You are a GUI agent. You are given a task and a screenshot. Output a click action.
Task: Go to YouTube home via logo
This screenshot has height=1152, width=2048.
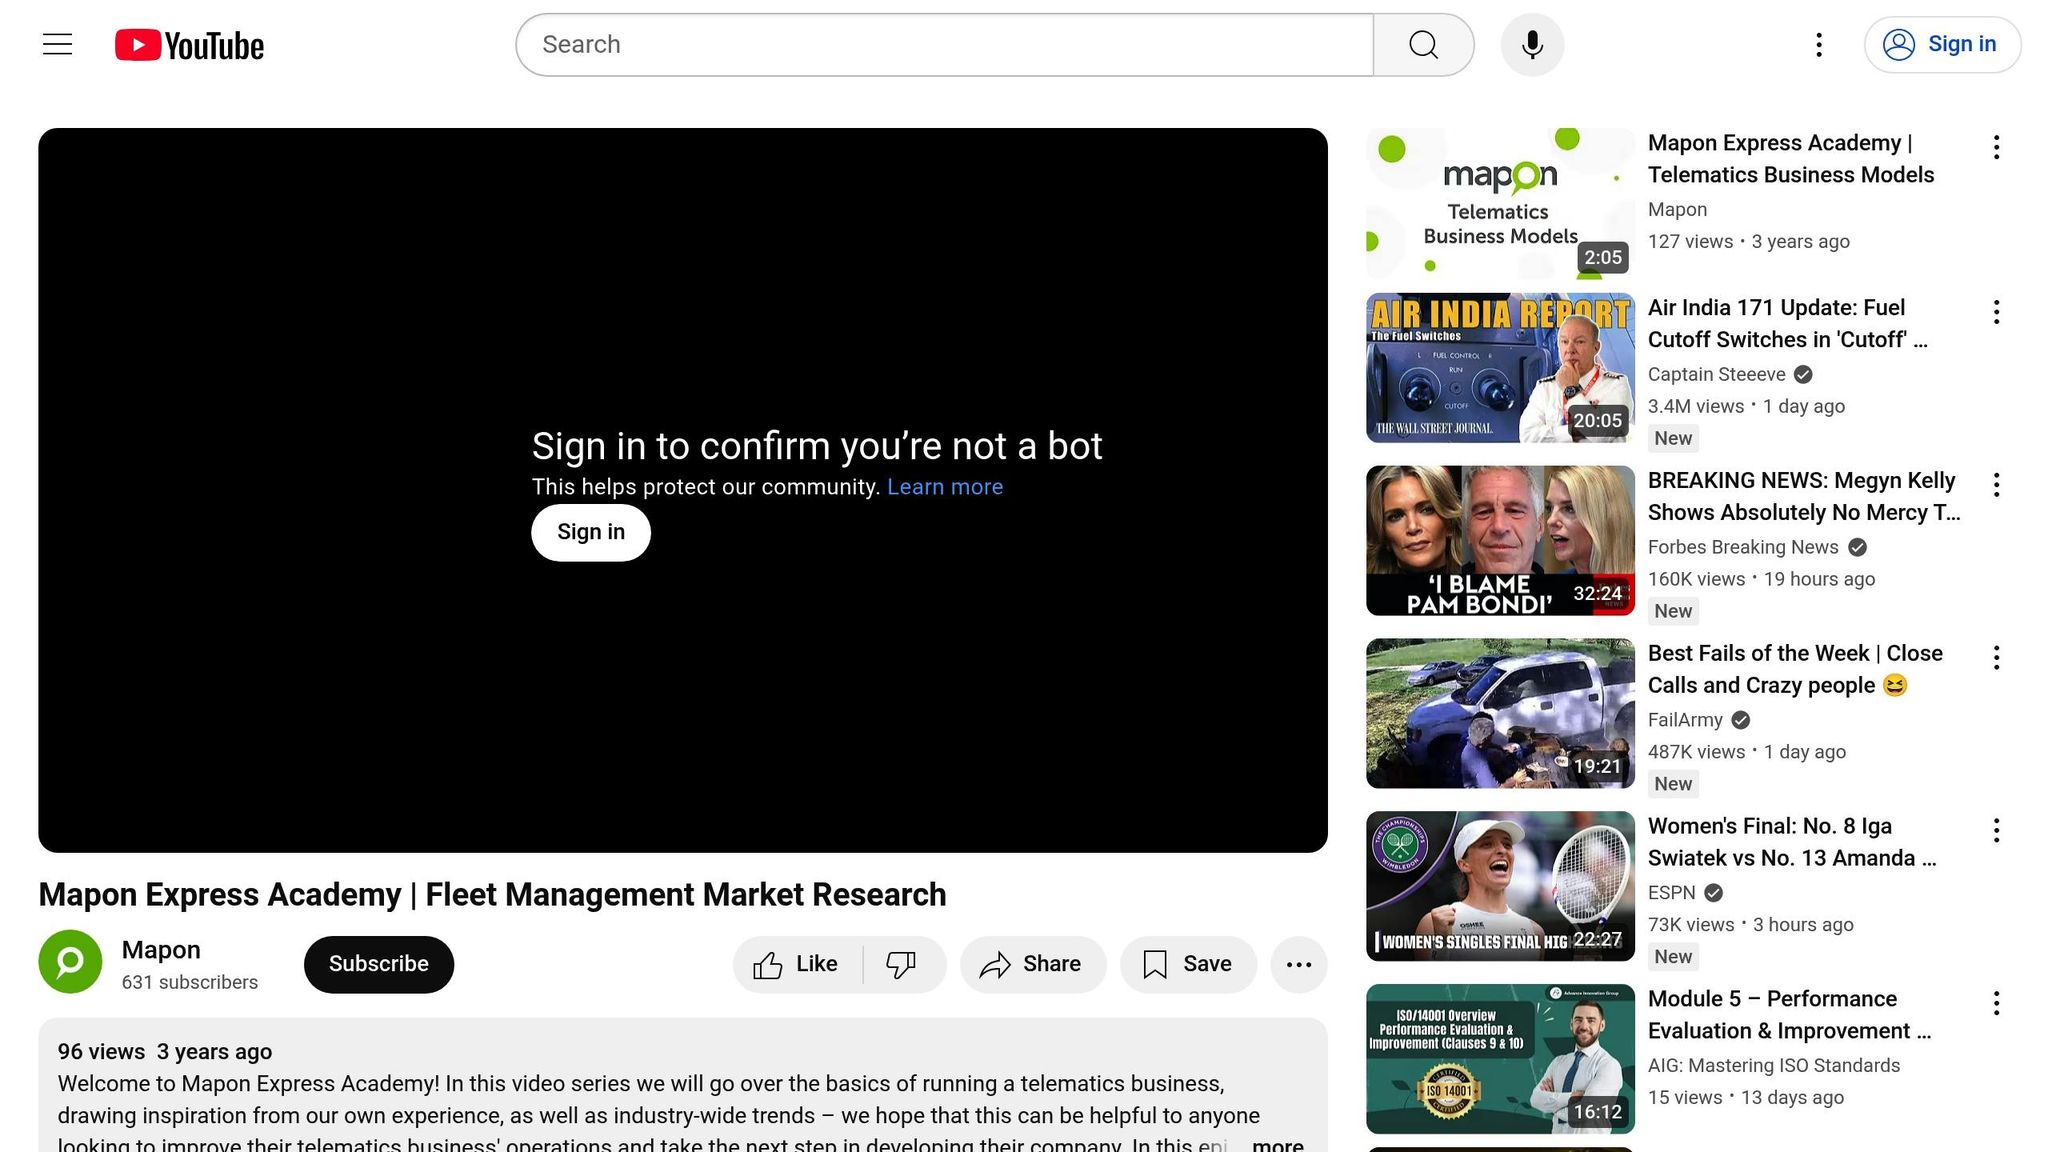coord(189,45)
